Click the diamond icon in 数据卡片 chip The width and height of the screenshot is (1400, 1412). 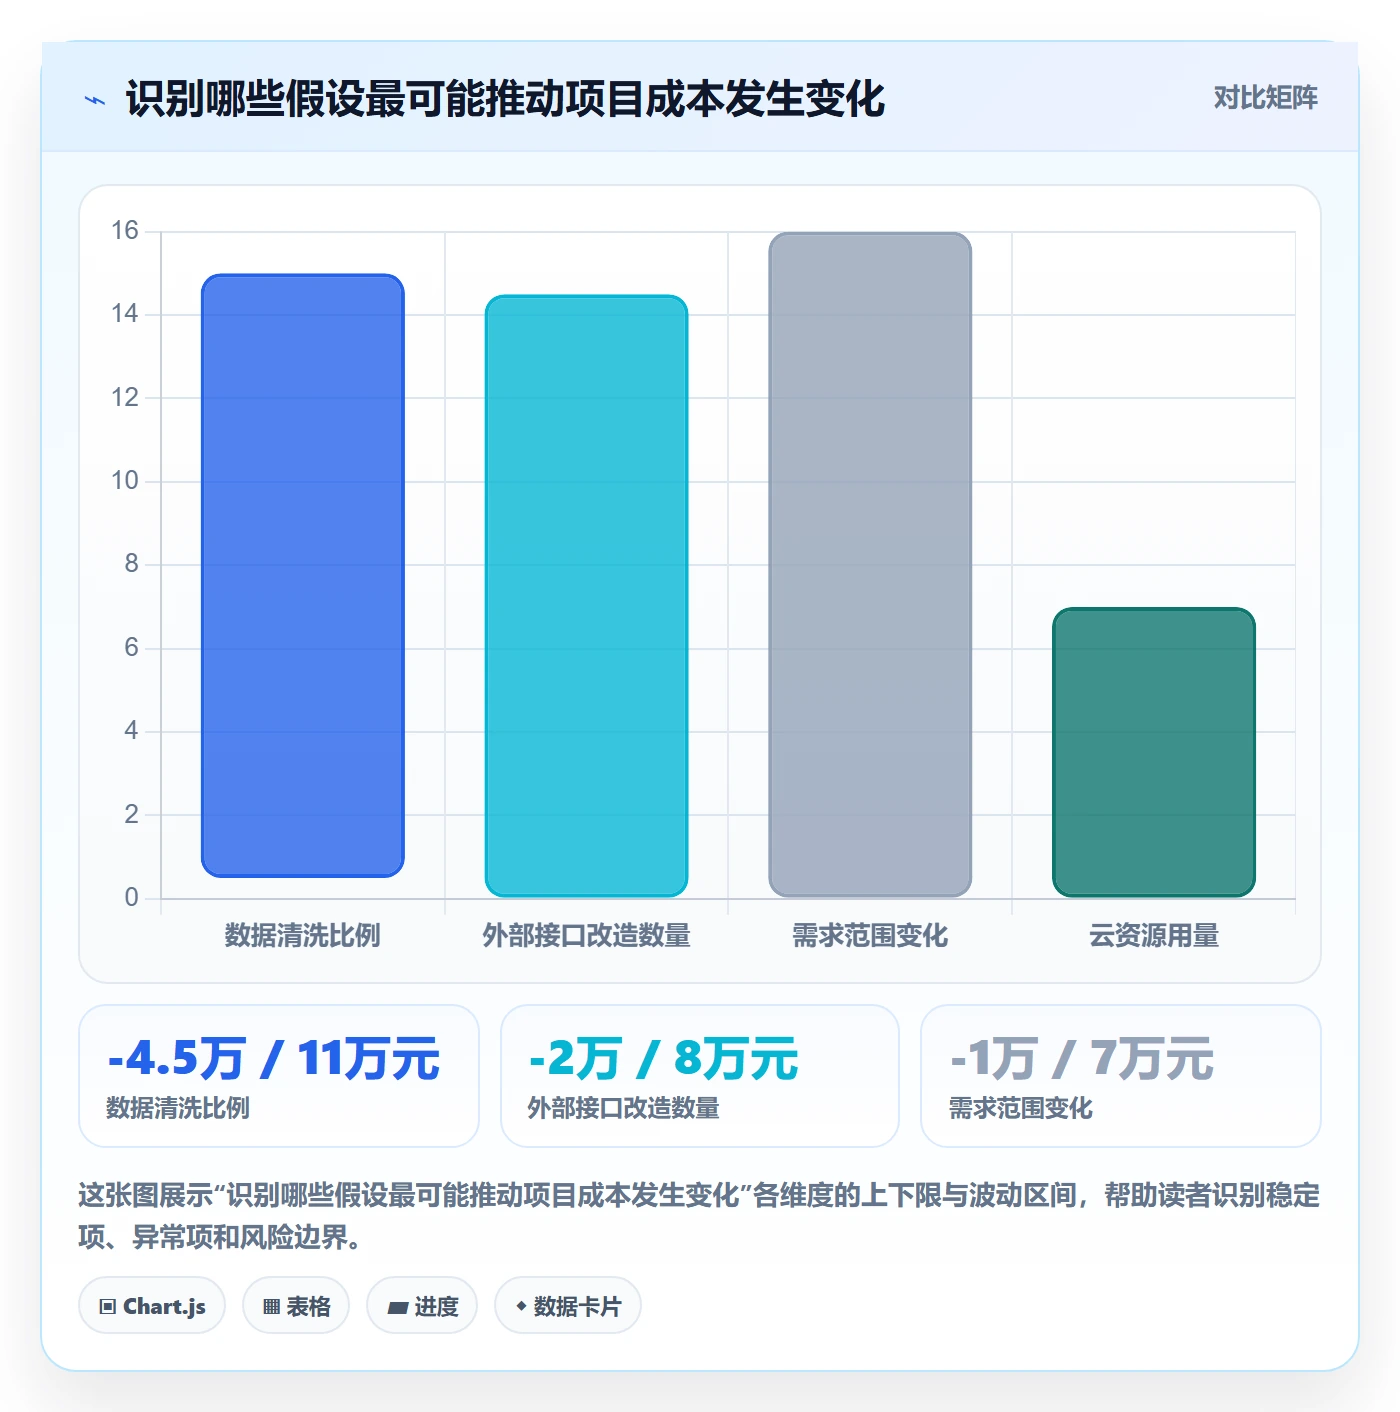pos(521,1306)
